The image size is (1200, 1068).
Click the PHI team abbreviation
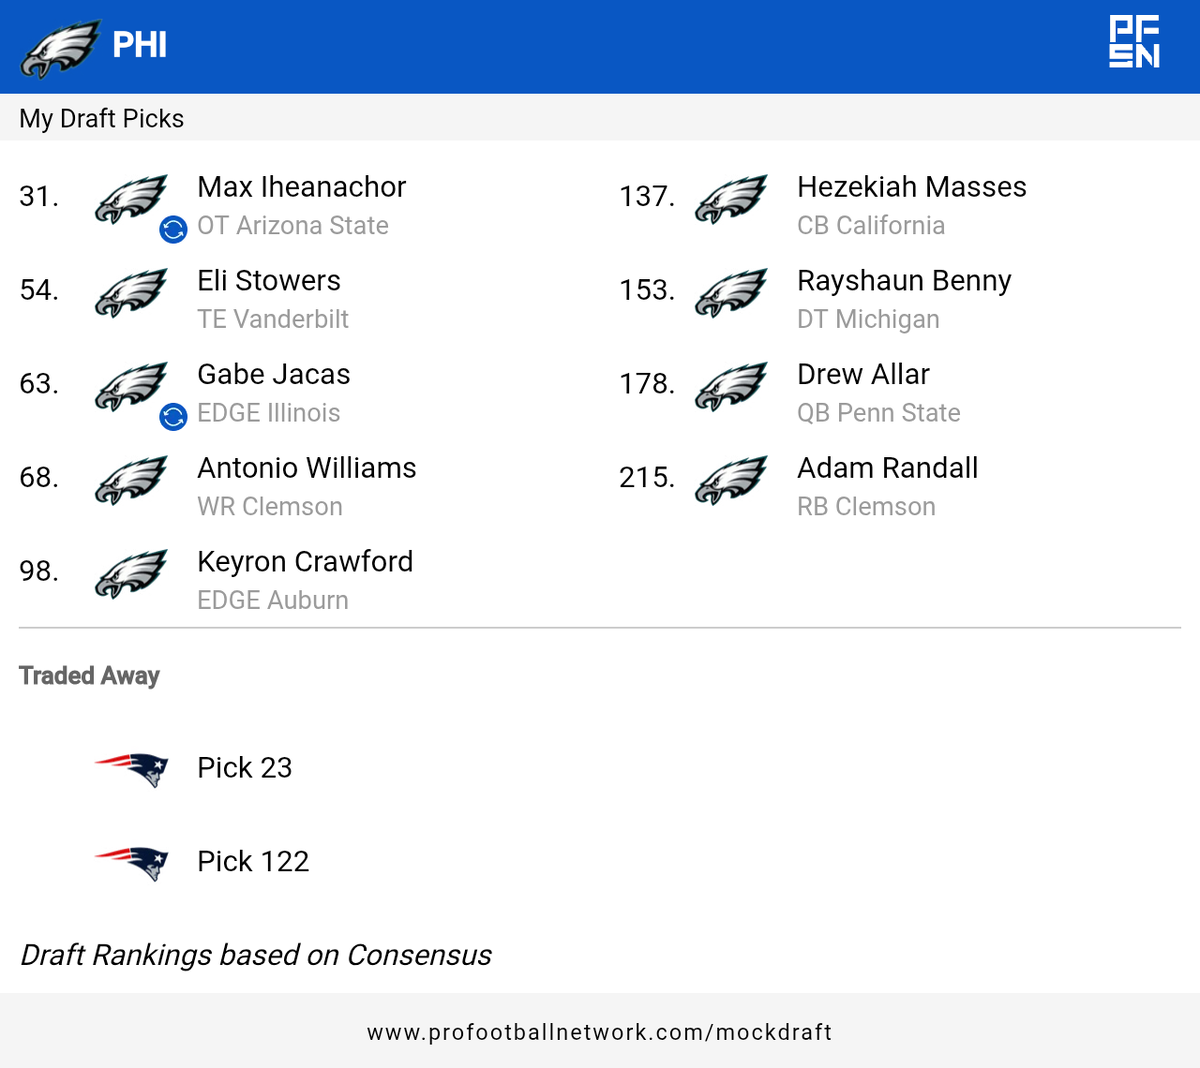click(x=140, y=45)
